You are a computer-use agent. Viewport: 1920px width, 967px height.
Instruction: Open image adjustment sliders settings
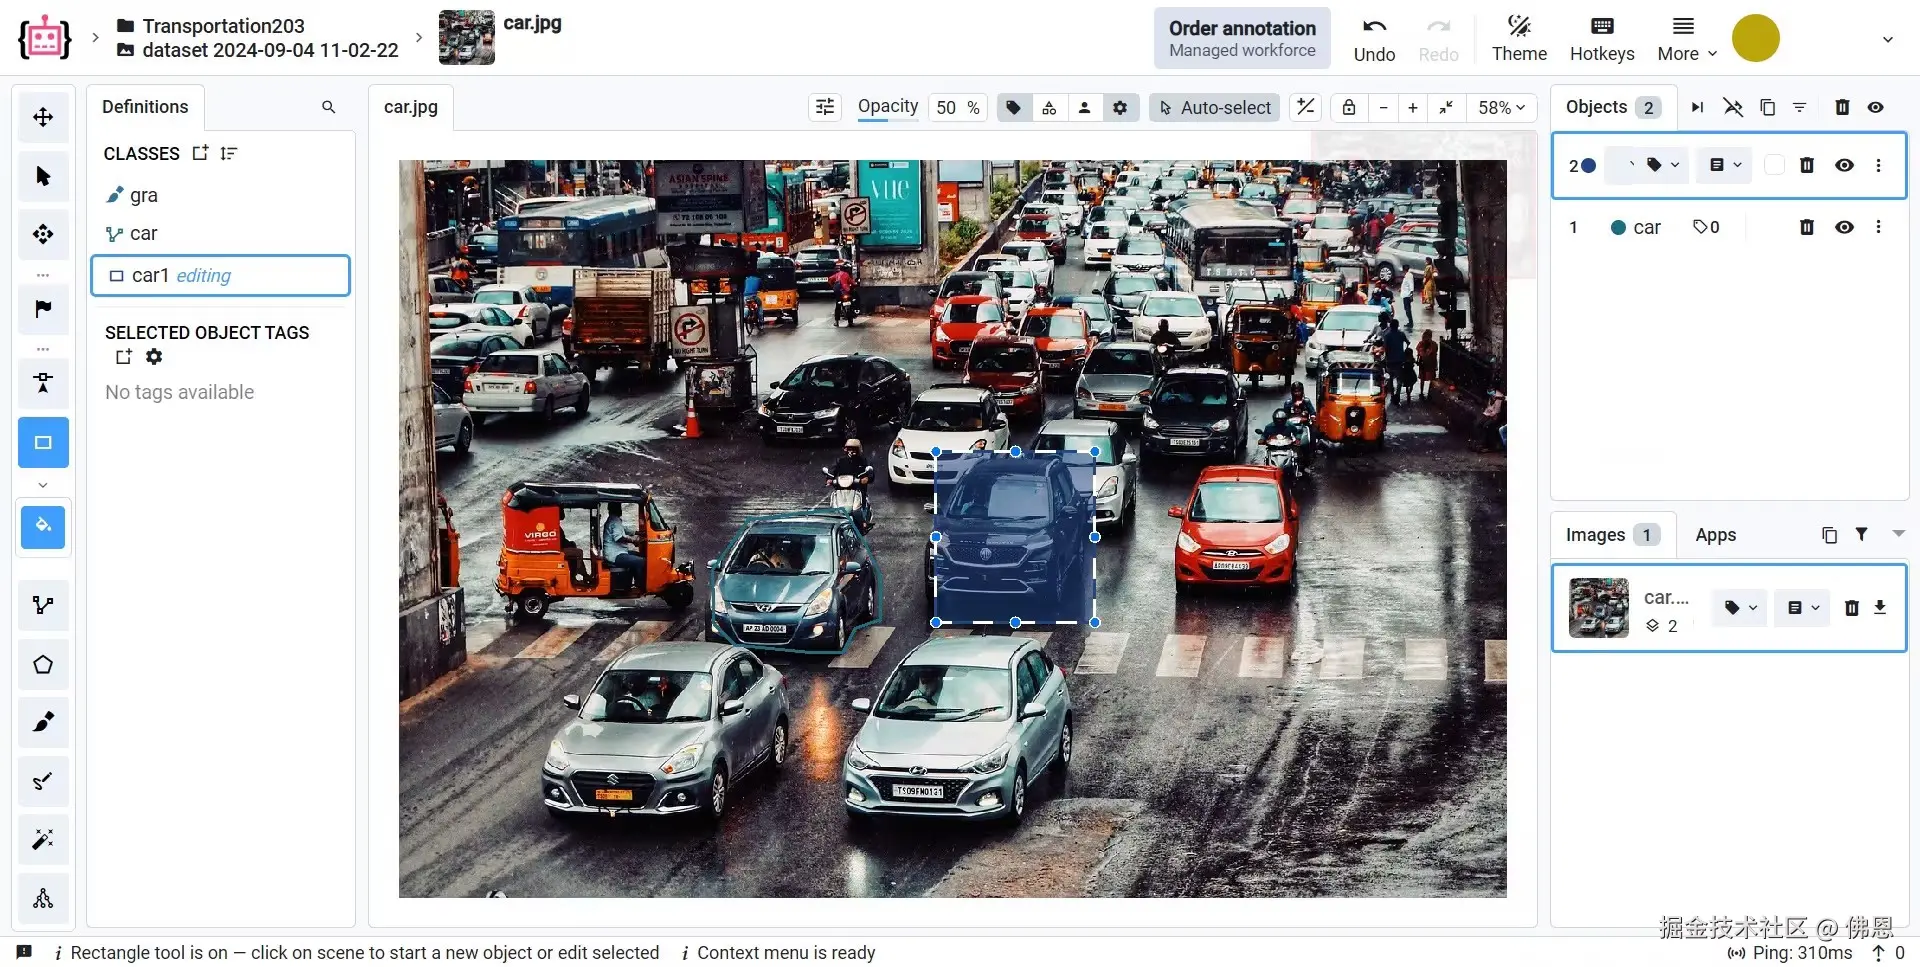pyautogui.click(x=825, y=107)
